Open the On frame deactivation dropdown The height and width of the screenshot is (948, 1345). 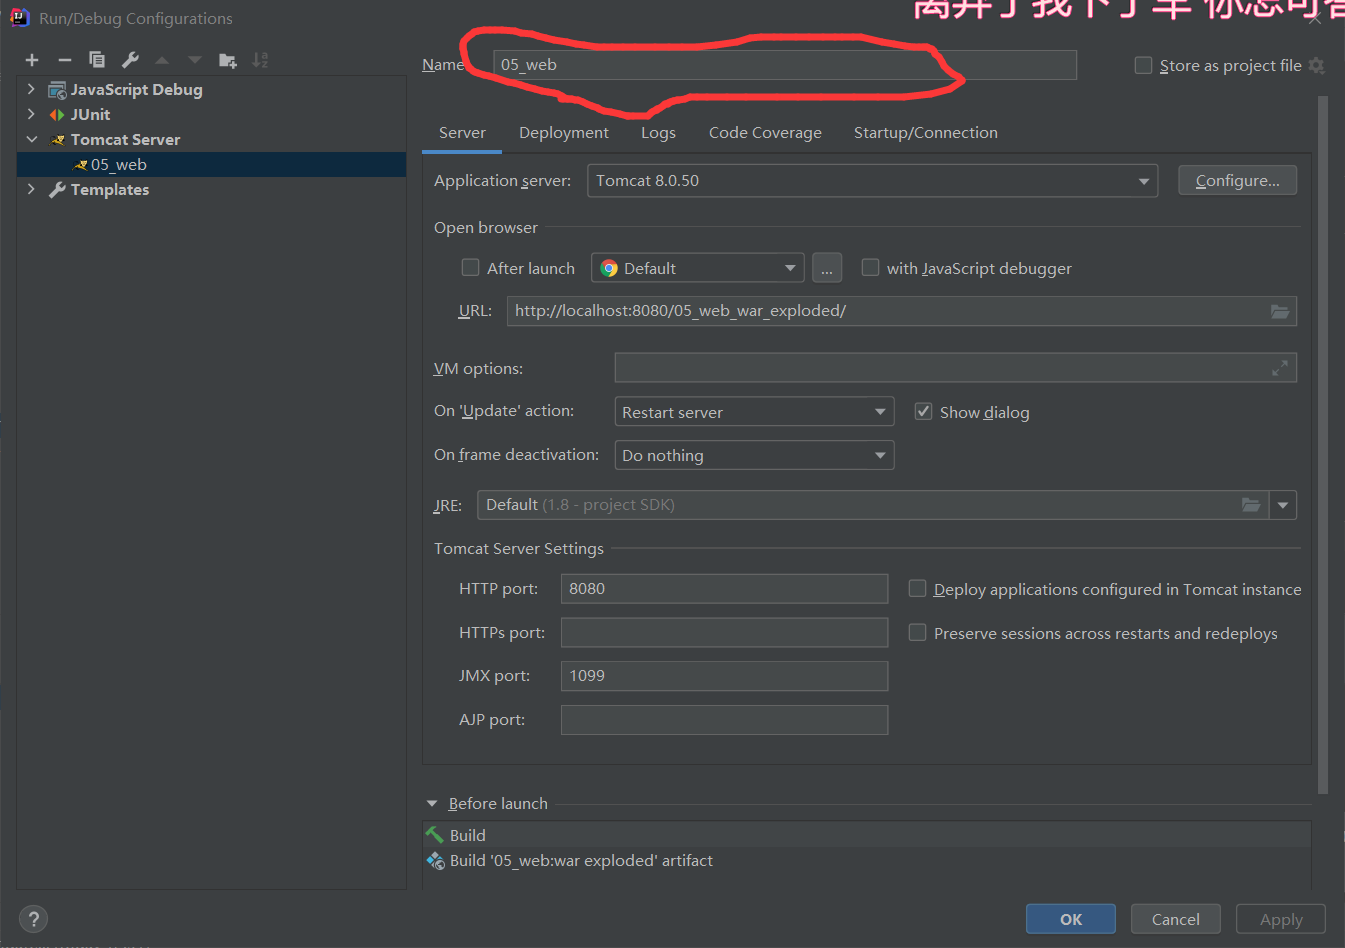click(754, 455)
